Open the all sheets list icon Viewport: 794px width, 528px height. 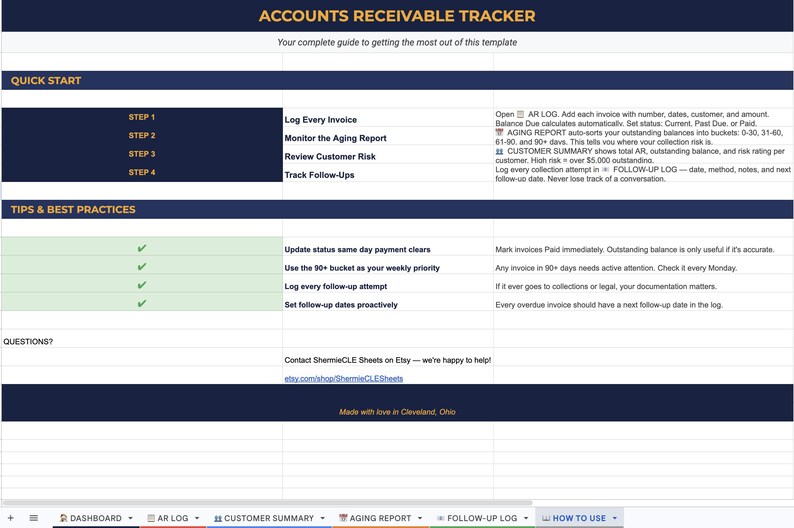[33, 518]
